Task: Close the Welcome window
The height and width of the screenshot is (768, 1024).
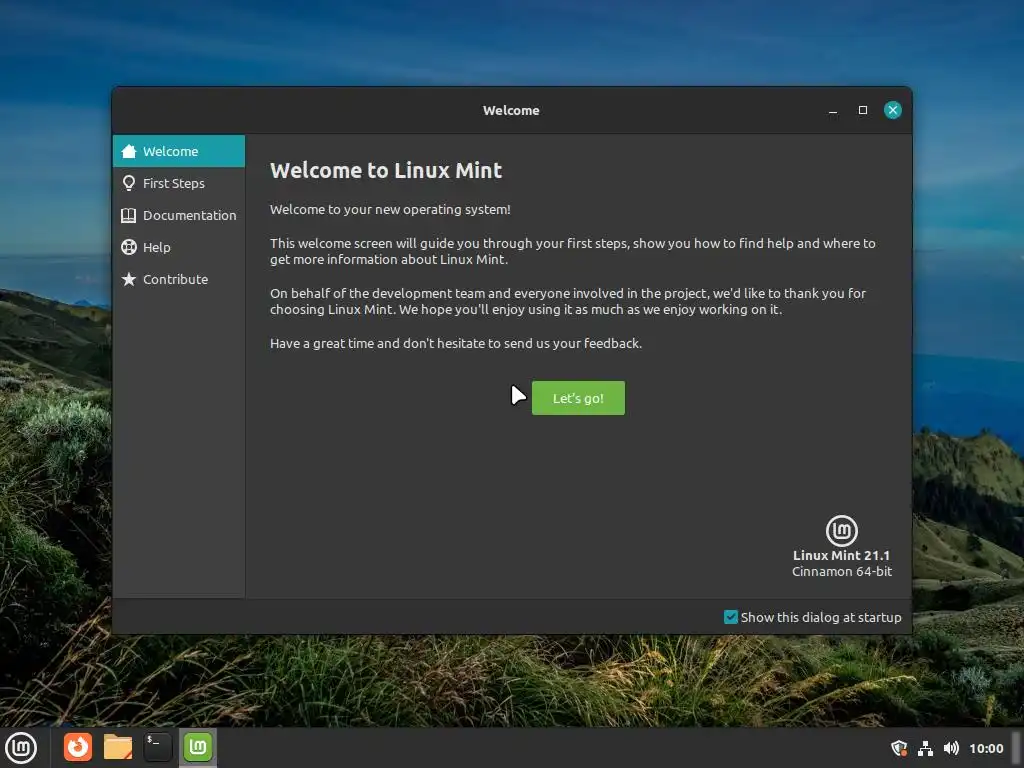Action: [x=893, y=110]
